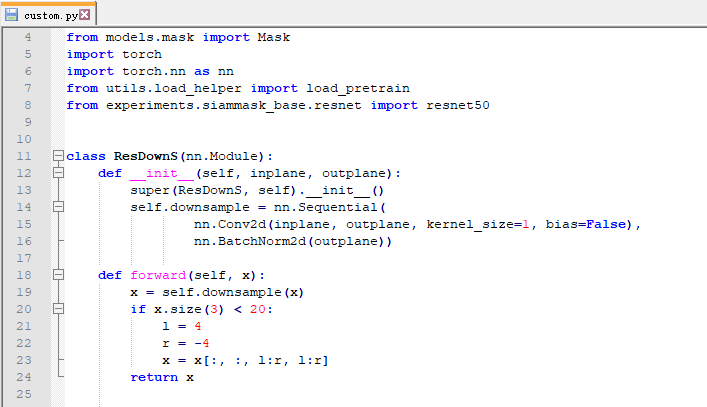This screenshot has height=407, width=707.
Task: Place cursor on 'torch' in line 5
Action: pos(142,55)
